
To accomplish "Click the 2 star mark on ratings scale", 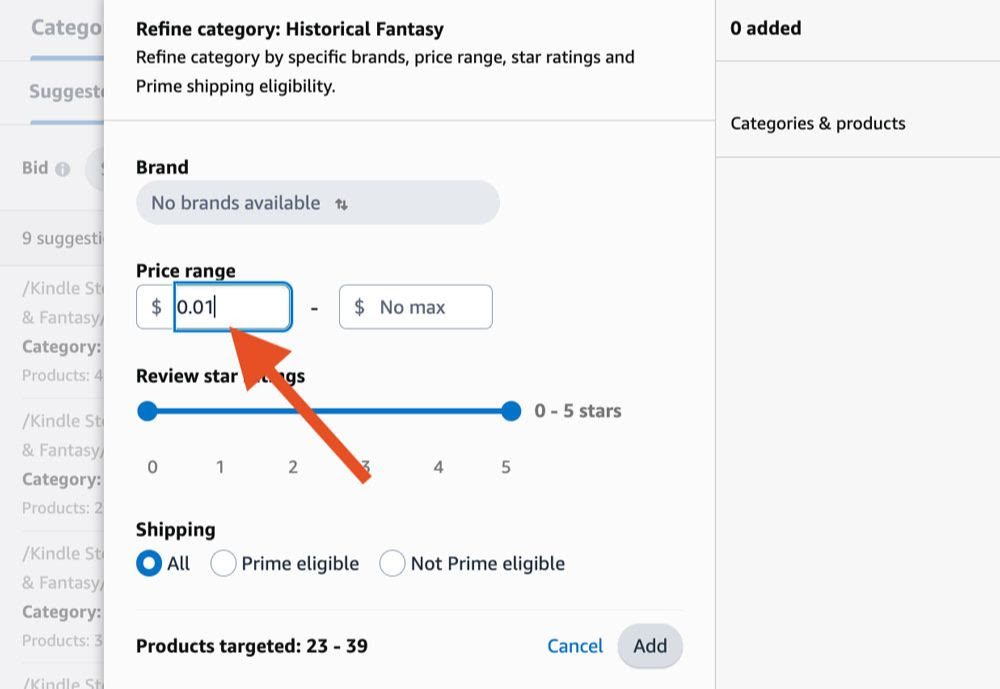I will pyautogui.click(x=293, y=467).
